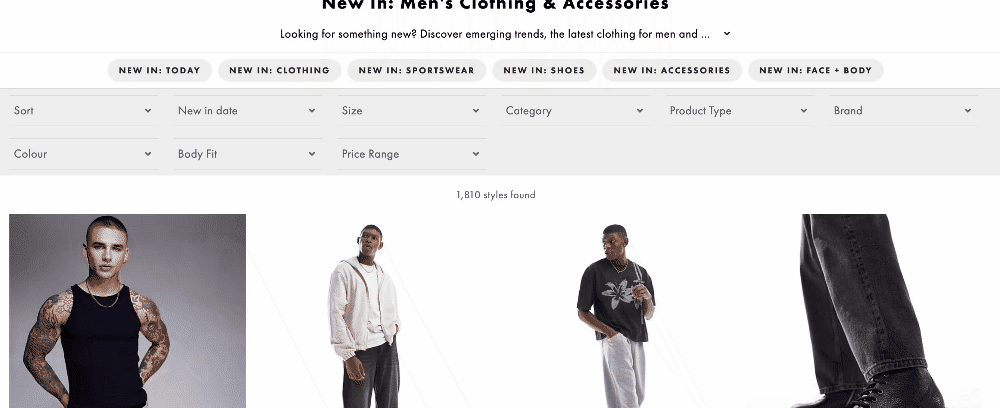Choose New In: Accessories

coord(672,70)
